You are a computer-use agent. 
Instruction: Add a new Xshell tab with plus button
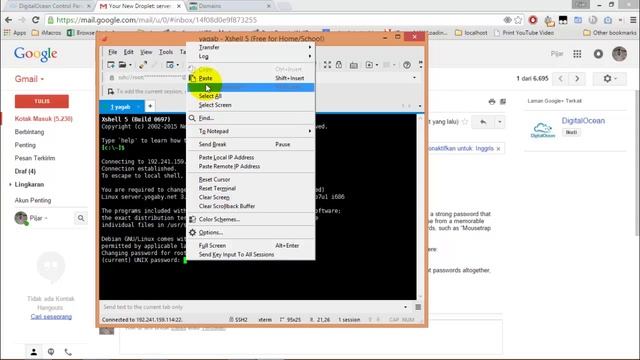click(150, 107)
